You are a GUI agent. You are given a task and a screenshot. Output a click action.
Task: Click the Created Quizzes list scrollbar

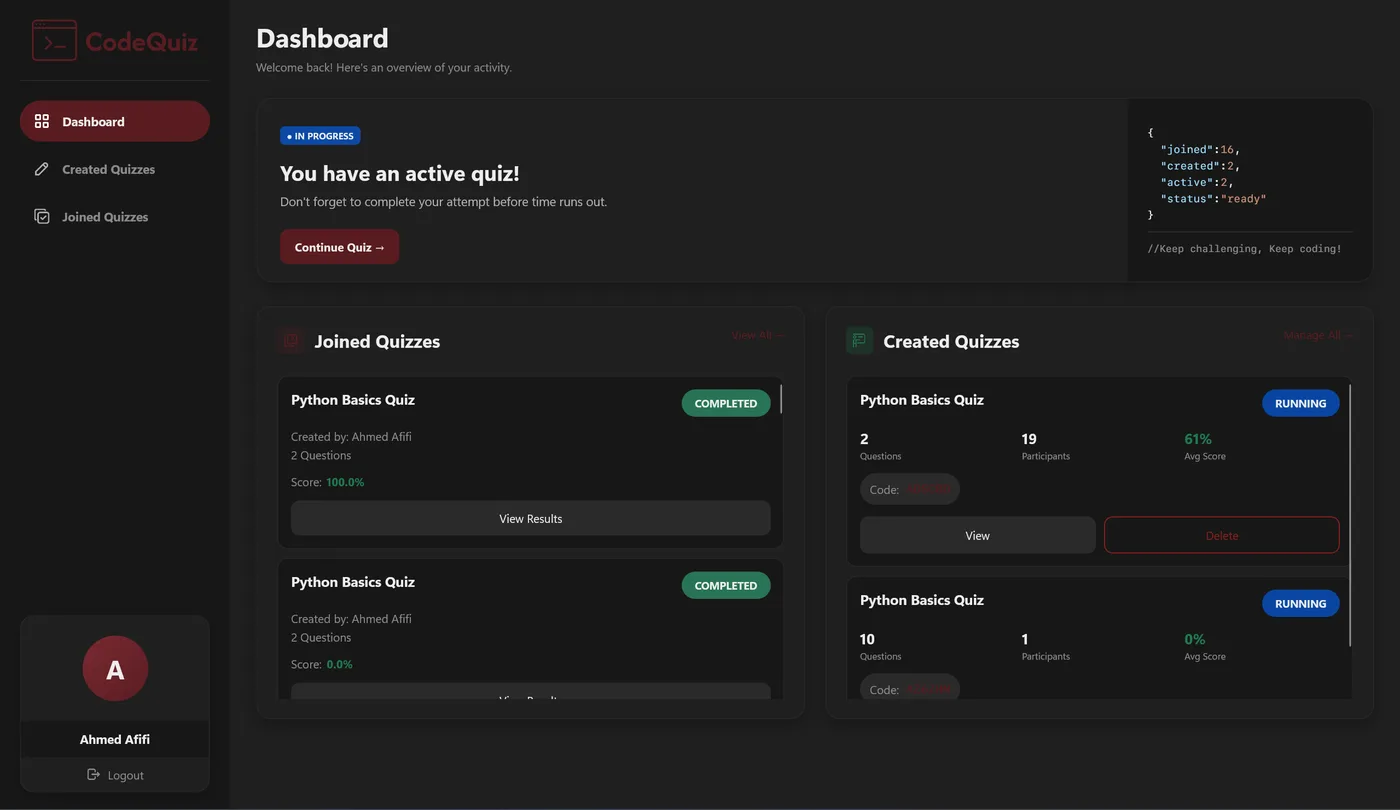pos(1350,514)
